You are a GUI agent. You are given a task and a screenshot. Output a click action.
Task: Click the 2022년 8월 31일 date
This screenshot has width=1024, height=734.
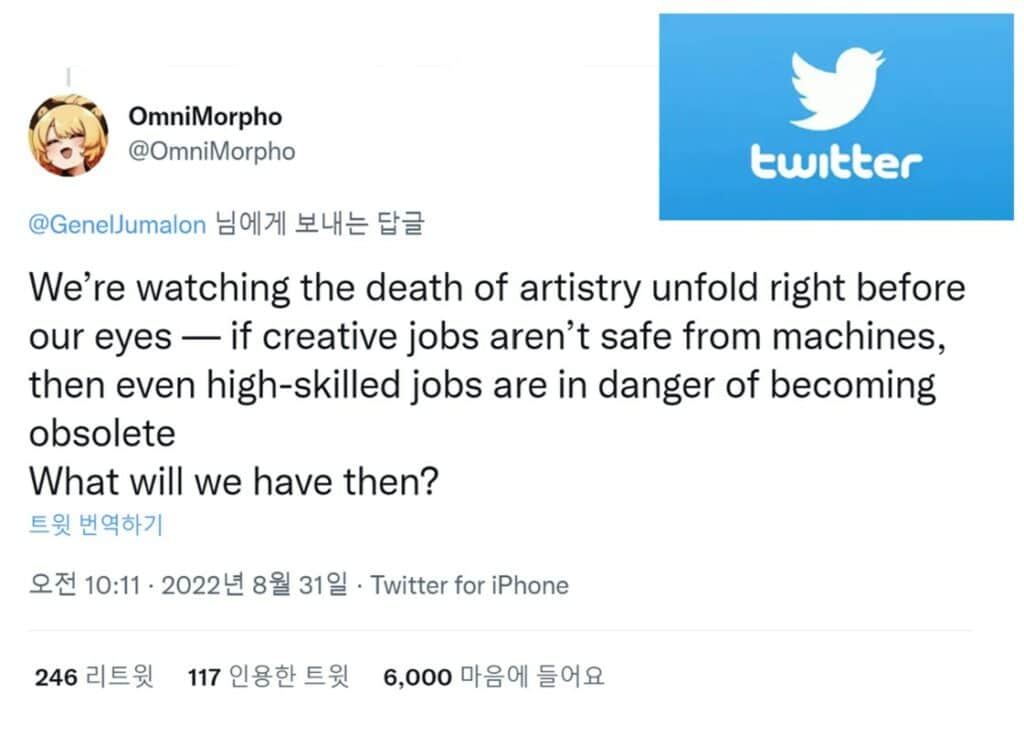tap(253, 585)
